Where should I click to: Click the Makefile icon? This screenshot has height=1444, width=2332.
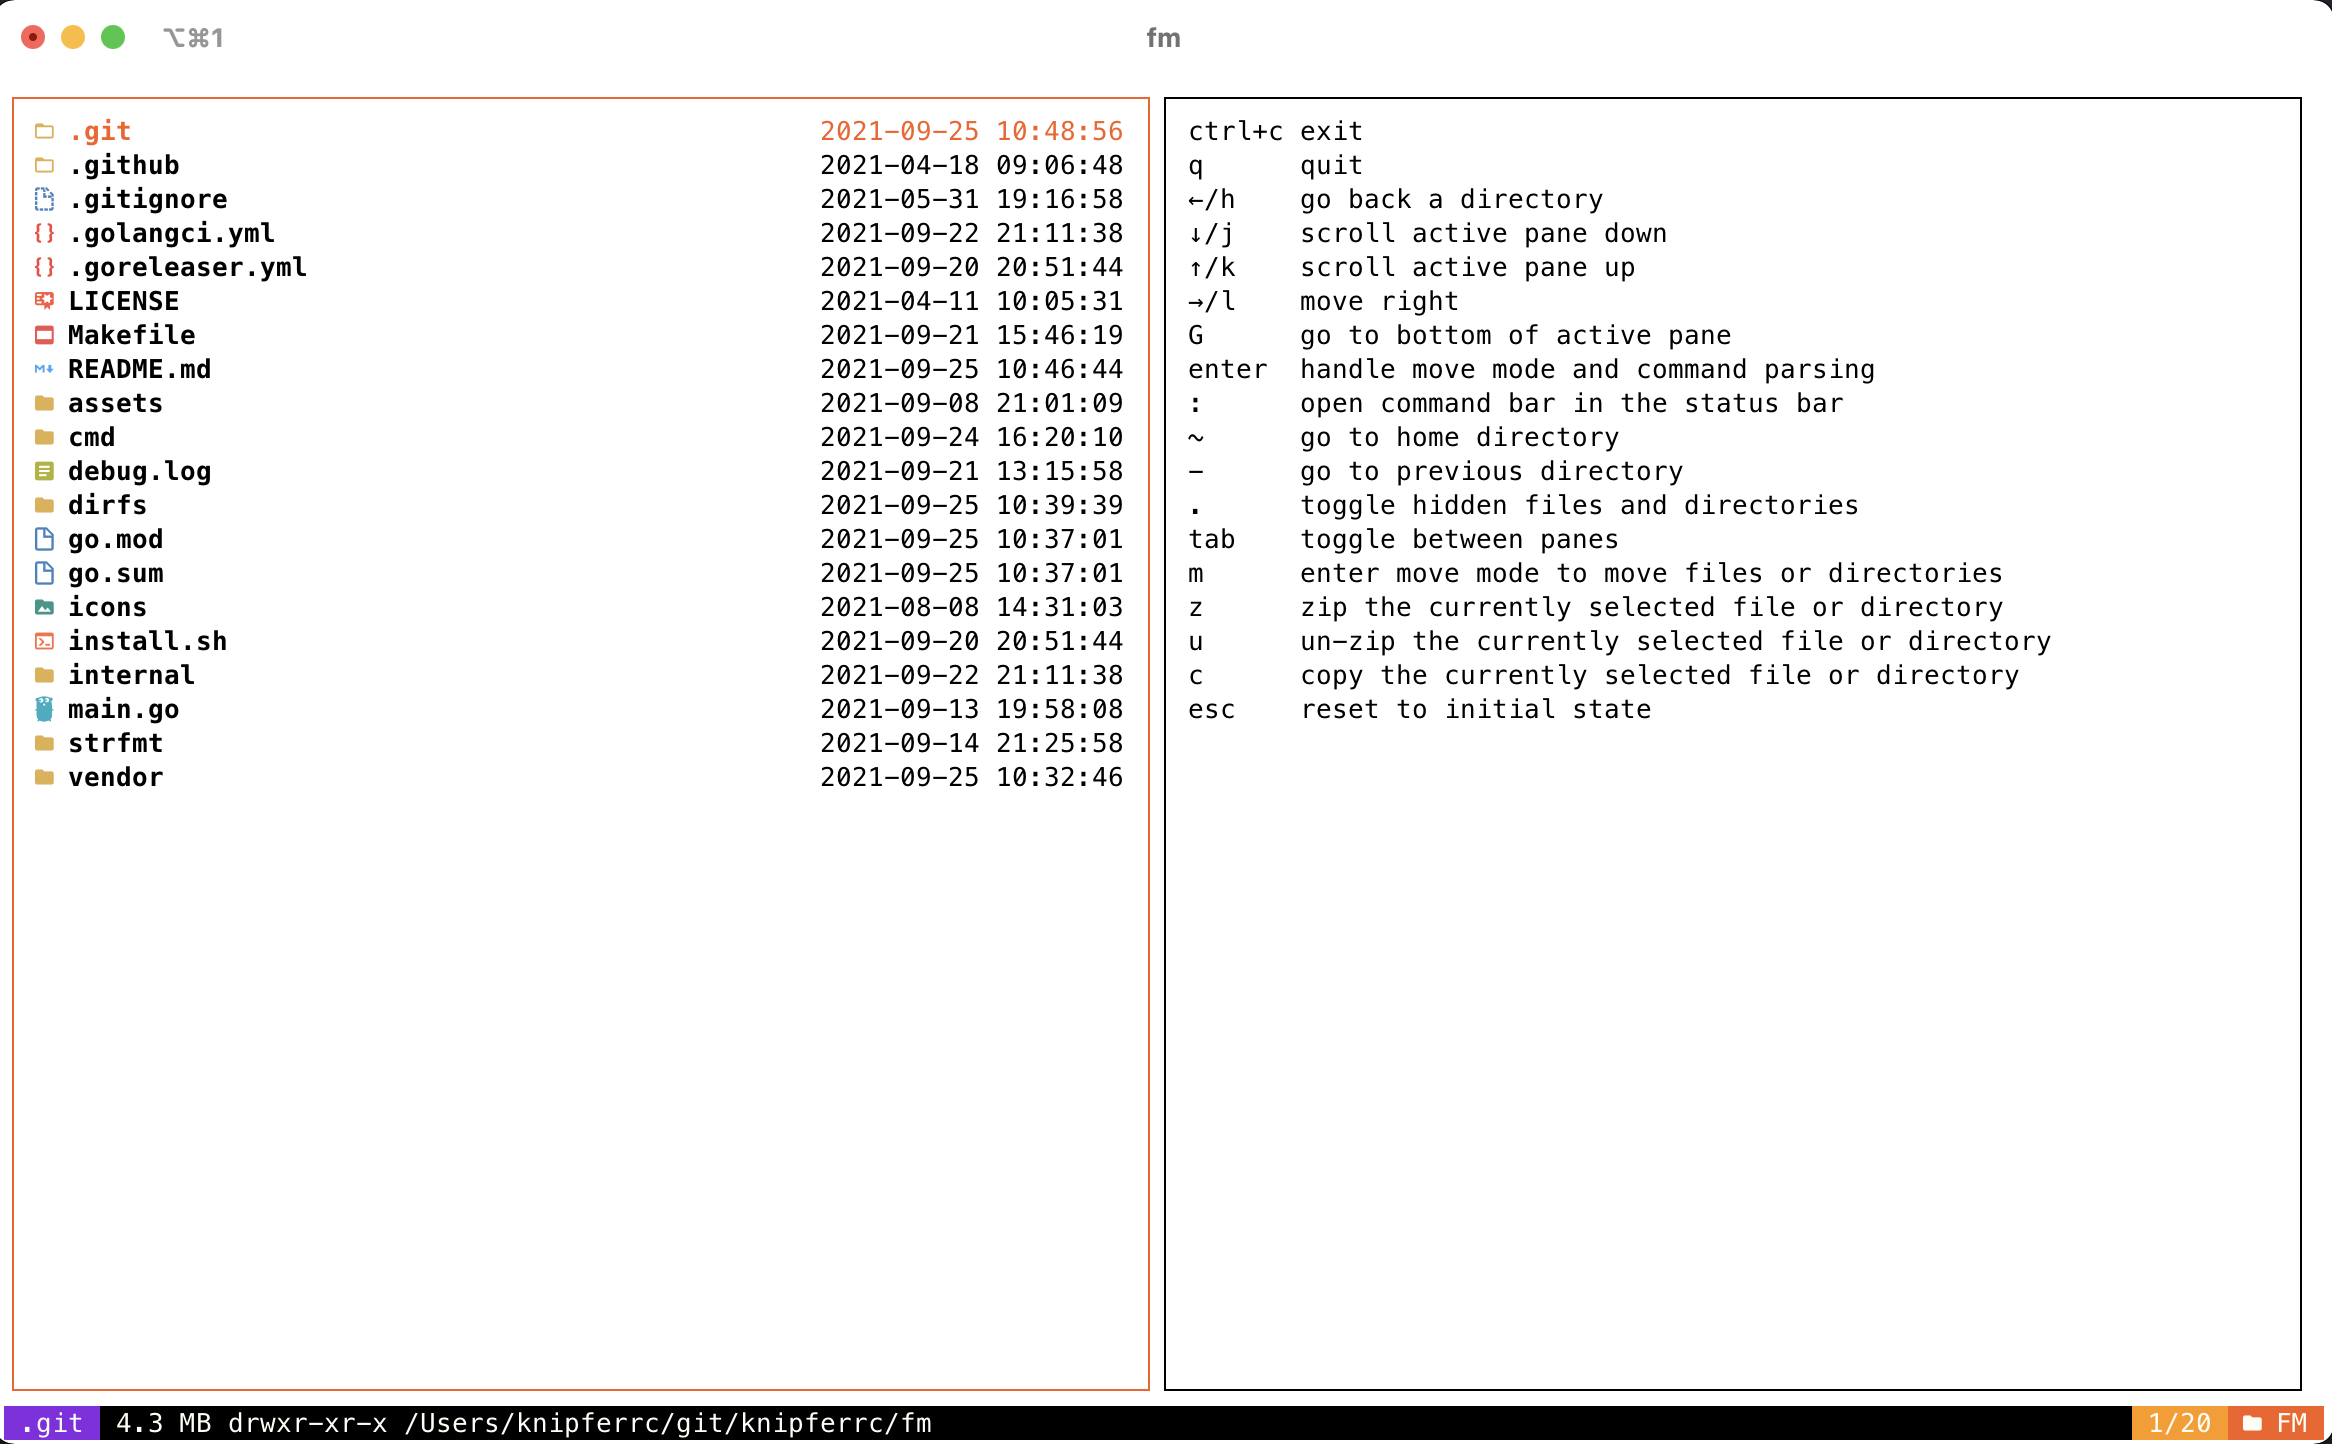(x=44, y=335)
